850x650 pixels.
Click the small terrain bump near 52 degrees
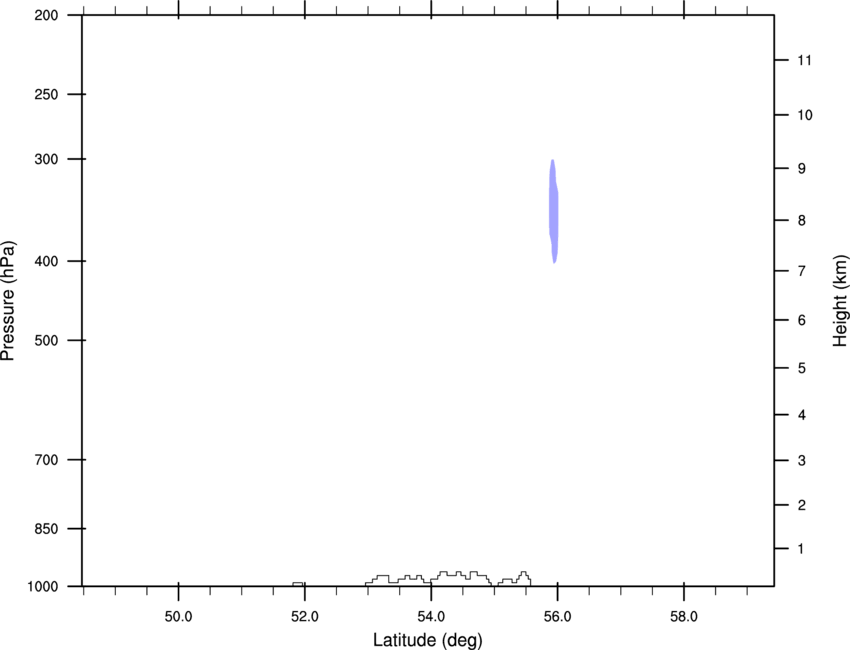pyautogui.click(x=298, y=584)
